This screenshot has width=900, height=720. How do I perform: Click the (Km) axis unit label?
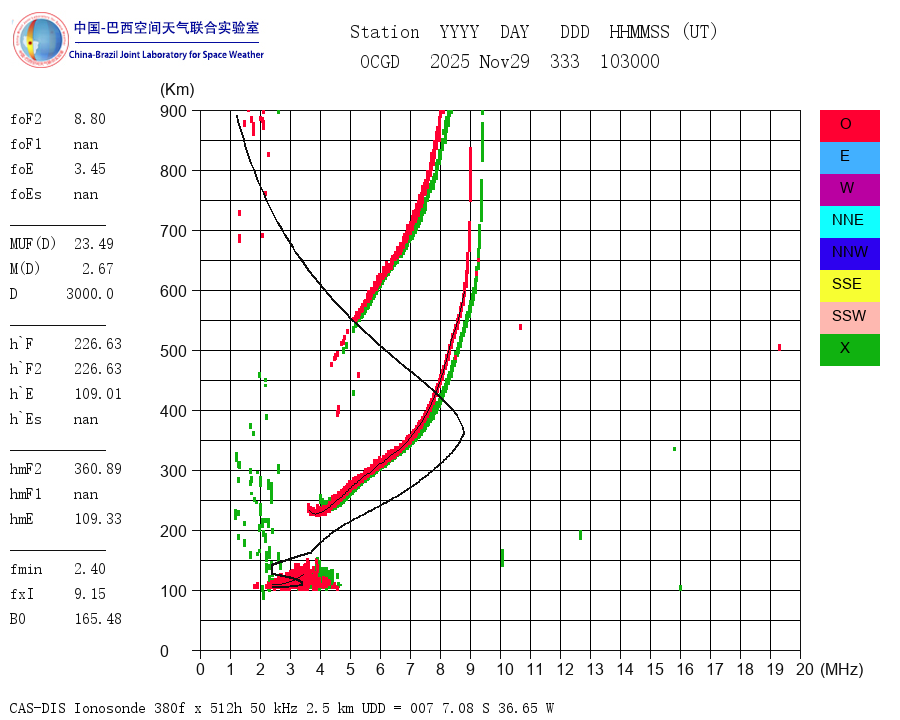177,90
